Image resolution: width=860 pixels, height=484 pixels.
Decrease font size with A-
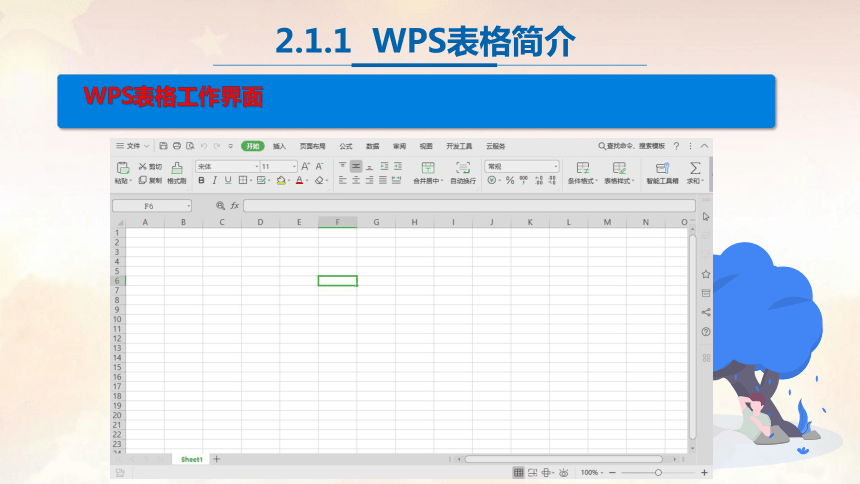tap(319, 166)
